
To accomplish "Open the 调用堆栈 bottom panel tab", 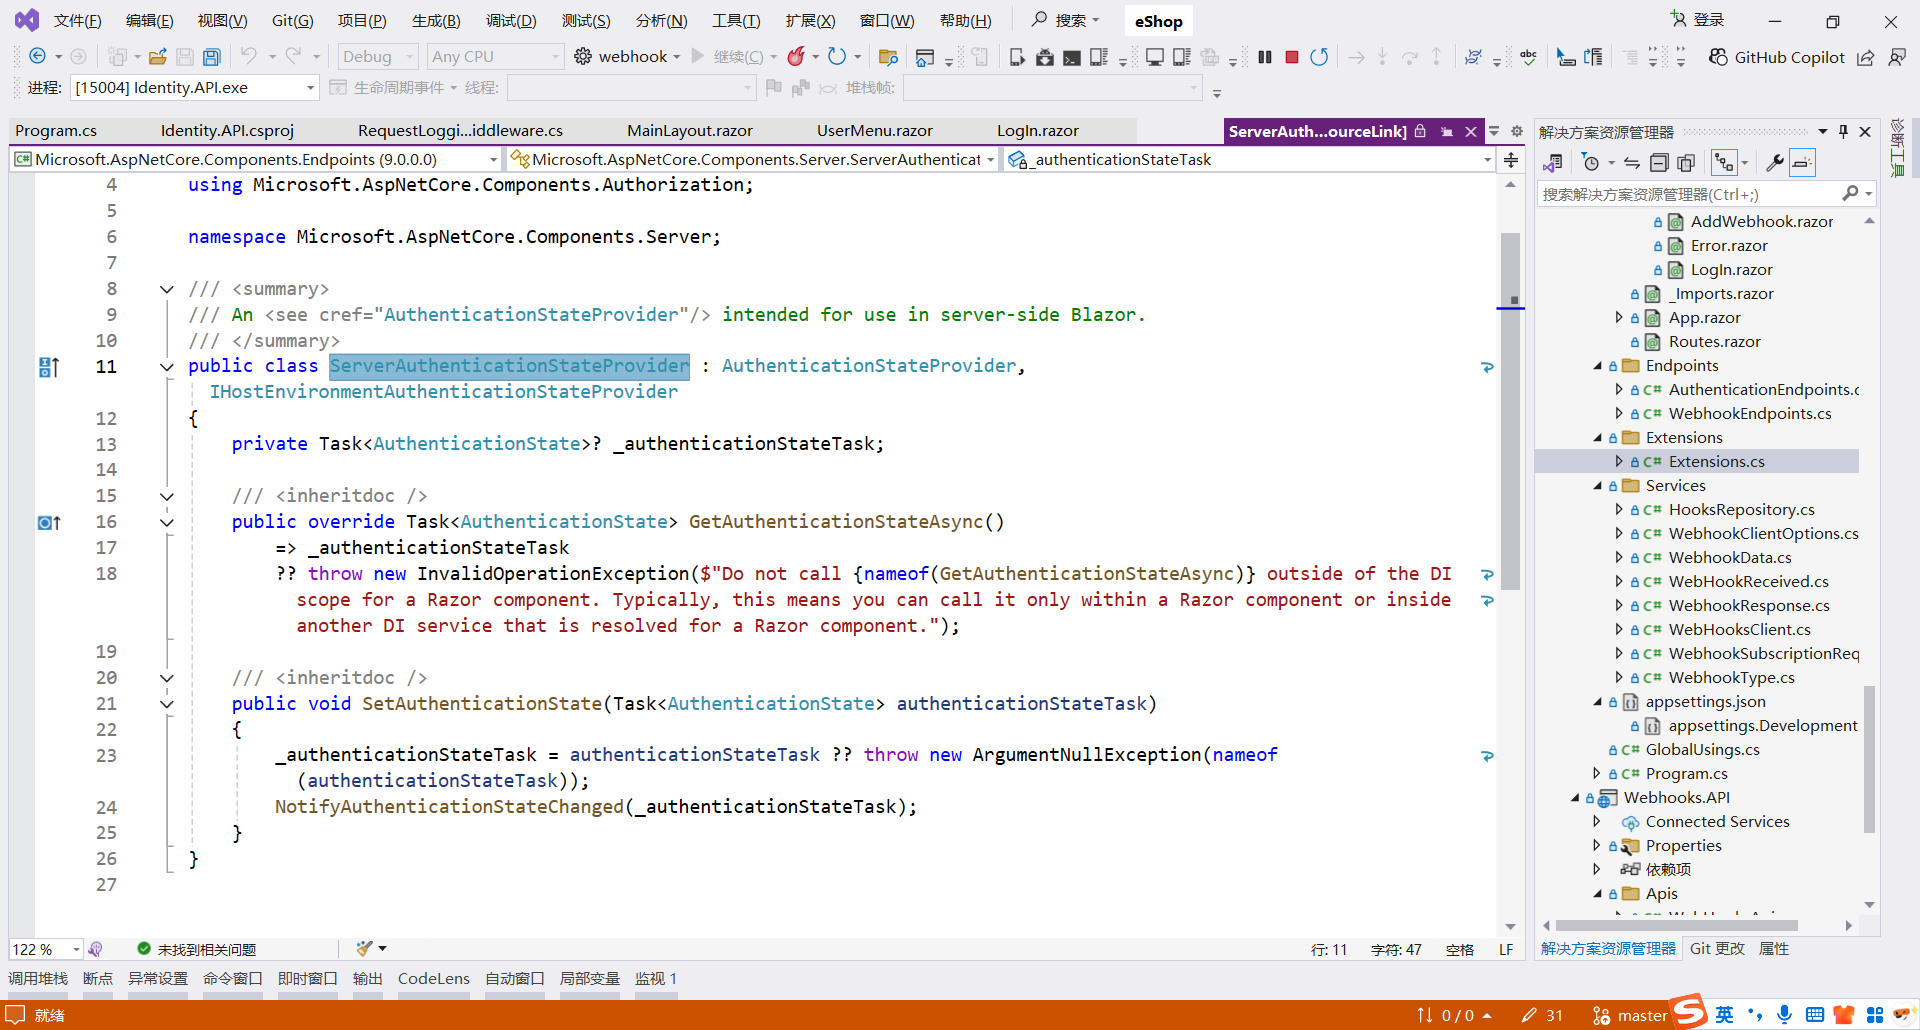I will (38, 978).
